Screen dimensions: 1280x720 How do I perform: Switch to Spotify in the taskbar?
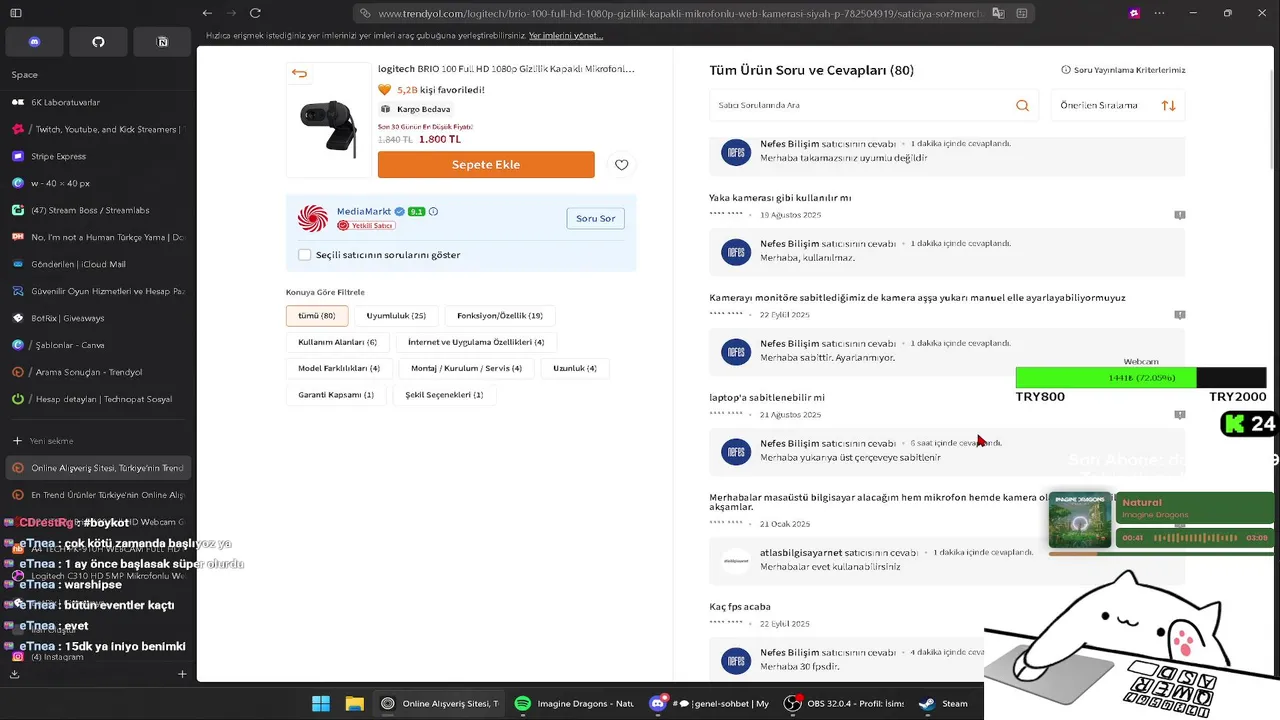click(576, 704)
